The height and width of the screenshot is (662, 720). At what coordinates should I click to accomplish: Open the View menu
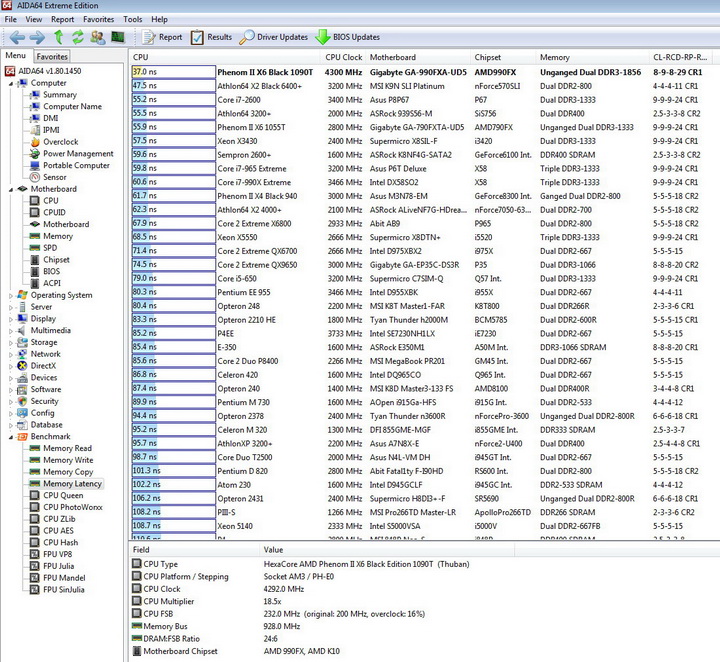point(34,19)
